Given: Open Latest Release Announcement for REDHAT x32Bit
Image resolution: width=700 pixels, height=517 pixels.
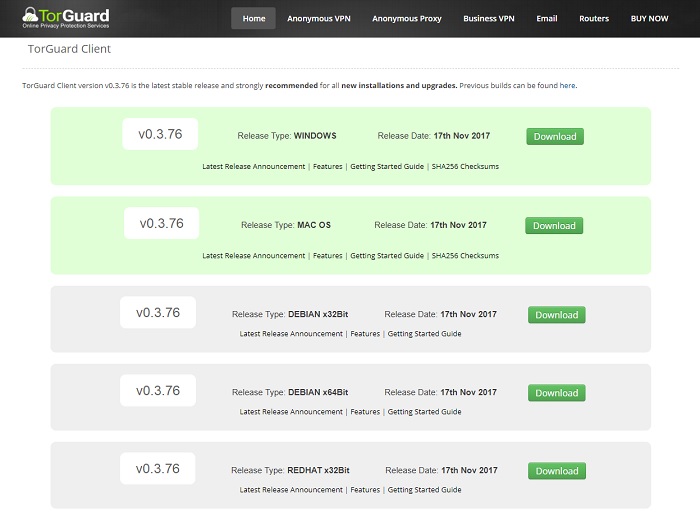Looking at the screenshot, I should [291, 490].
